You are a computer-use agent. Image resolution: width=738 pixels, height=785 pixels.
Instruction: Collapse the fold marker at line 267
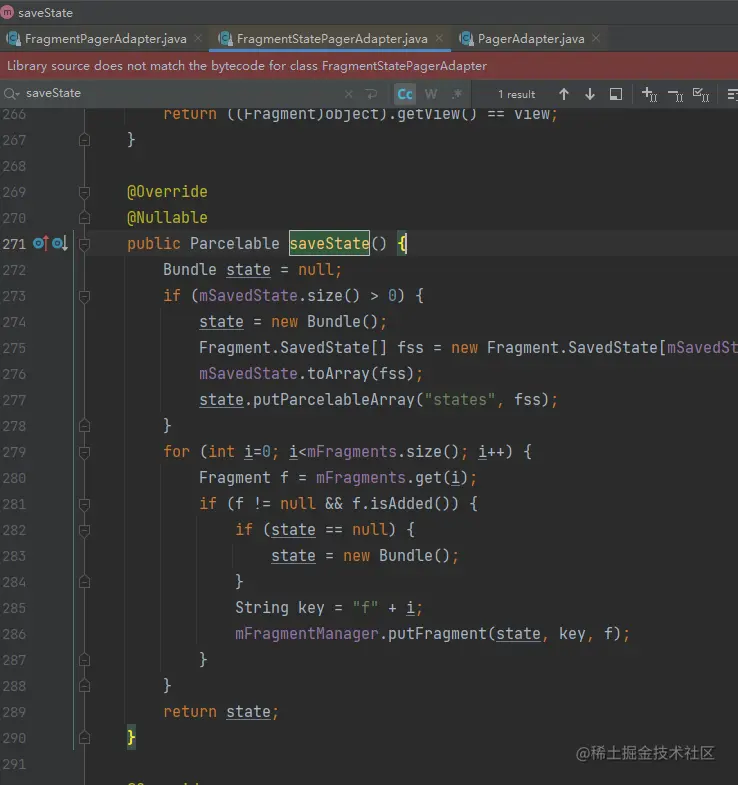coord(85,140)
